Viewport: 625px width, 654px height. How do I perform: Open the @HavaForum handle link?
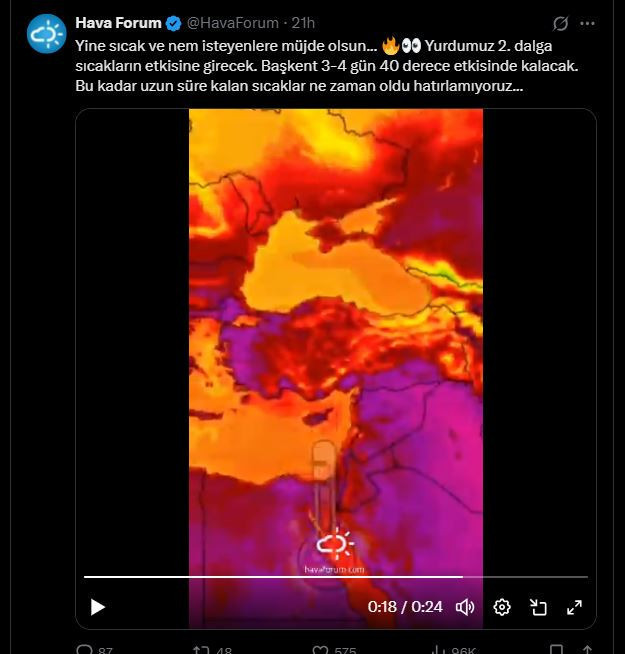pos(232,23)
